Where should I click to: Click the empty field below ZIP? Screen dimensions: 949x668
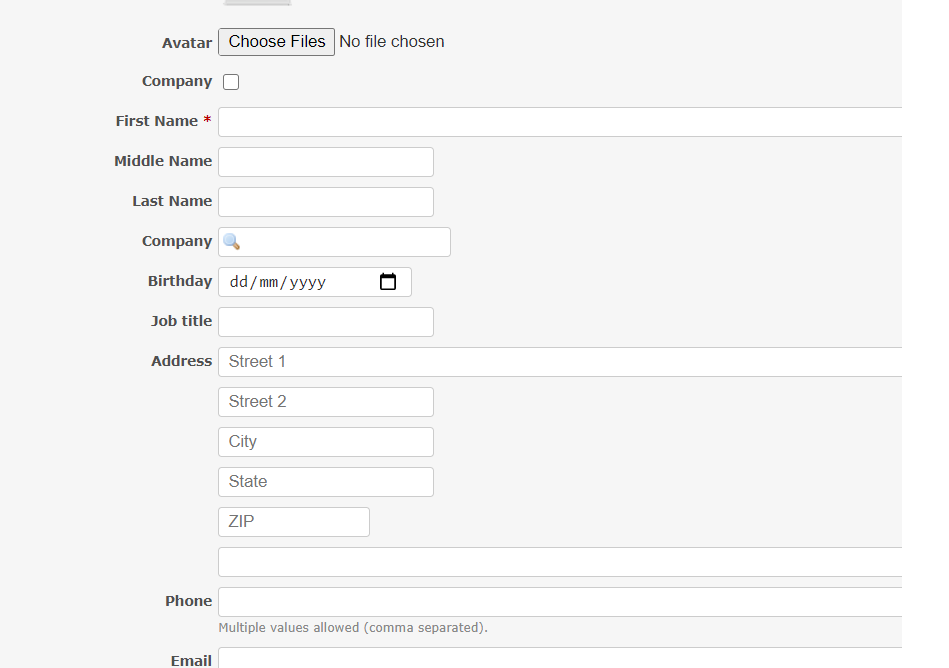[x=500, y=561]
